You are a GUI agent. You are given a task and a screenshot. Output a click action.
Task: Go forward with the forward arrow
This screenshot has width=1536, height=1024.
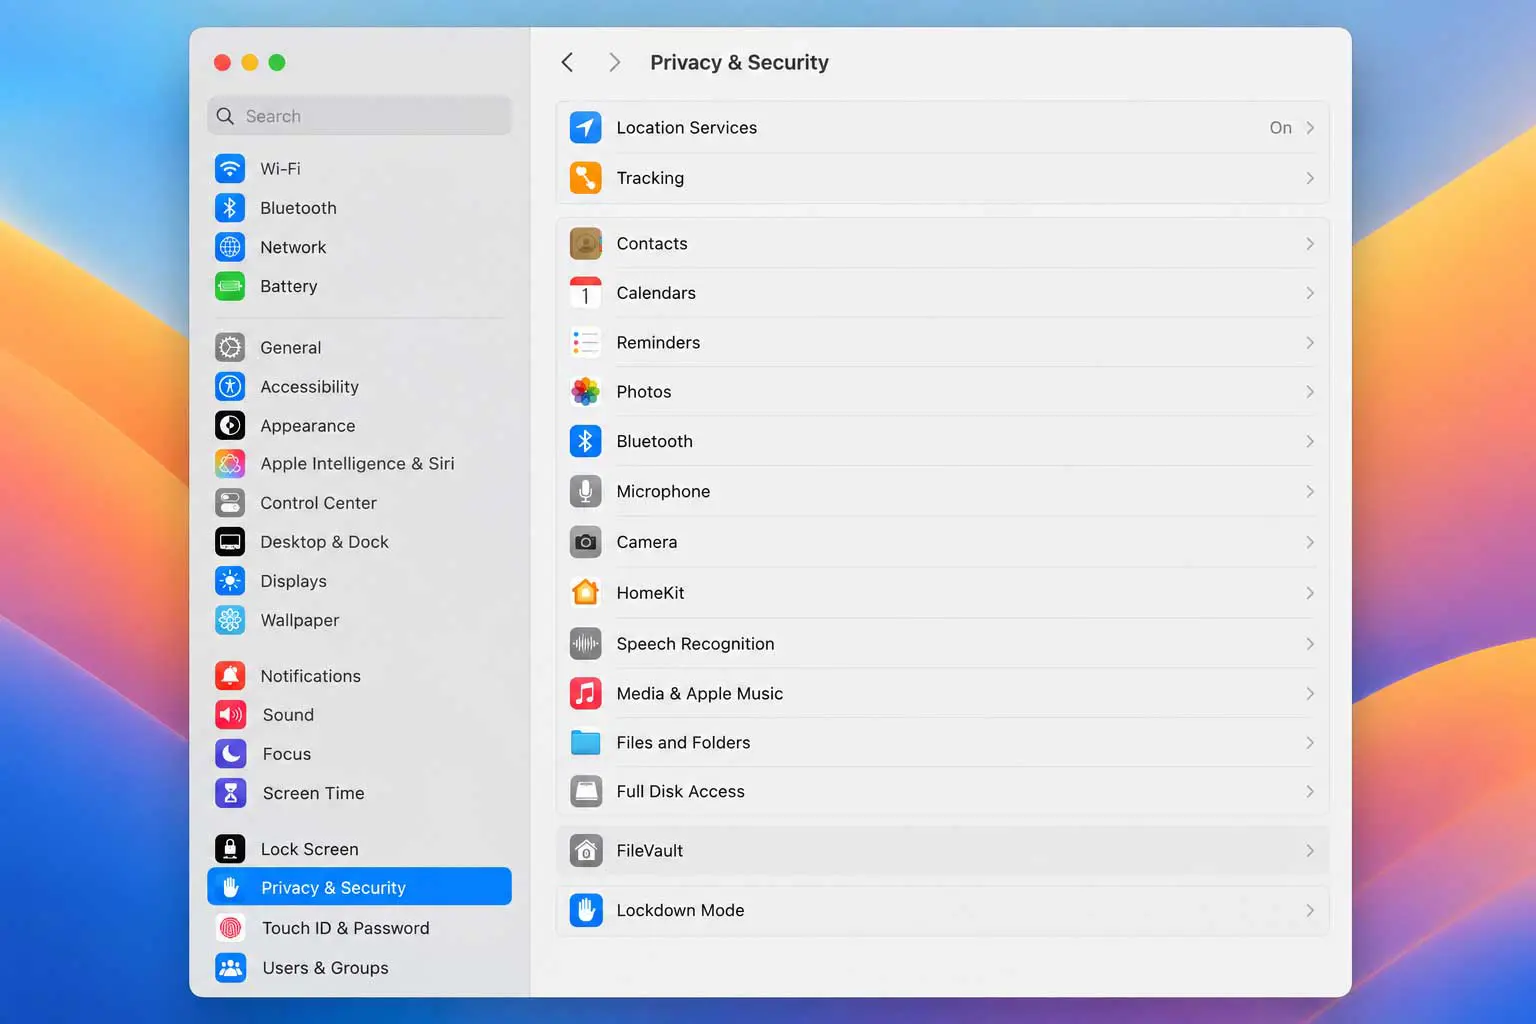point(614,62)
